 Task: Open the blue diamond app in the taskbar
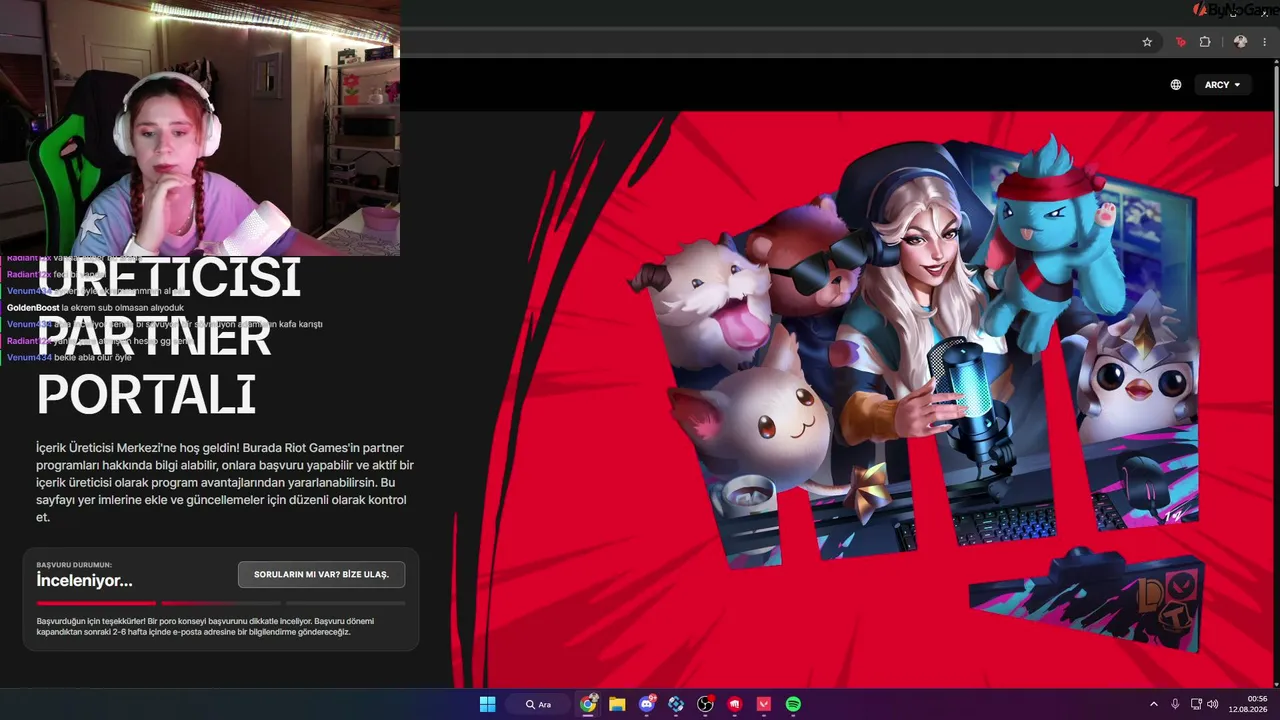tap(676, 704)
